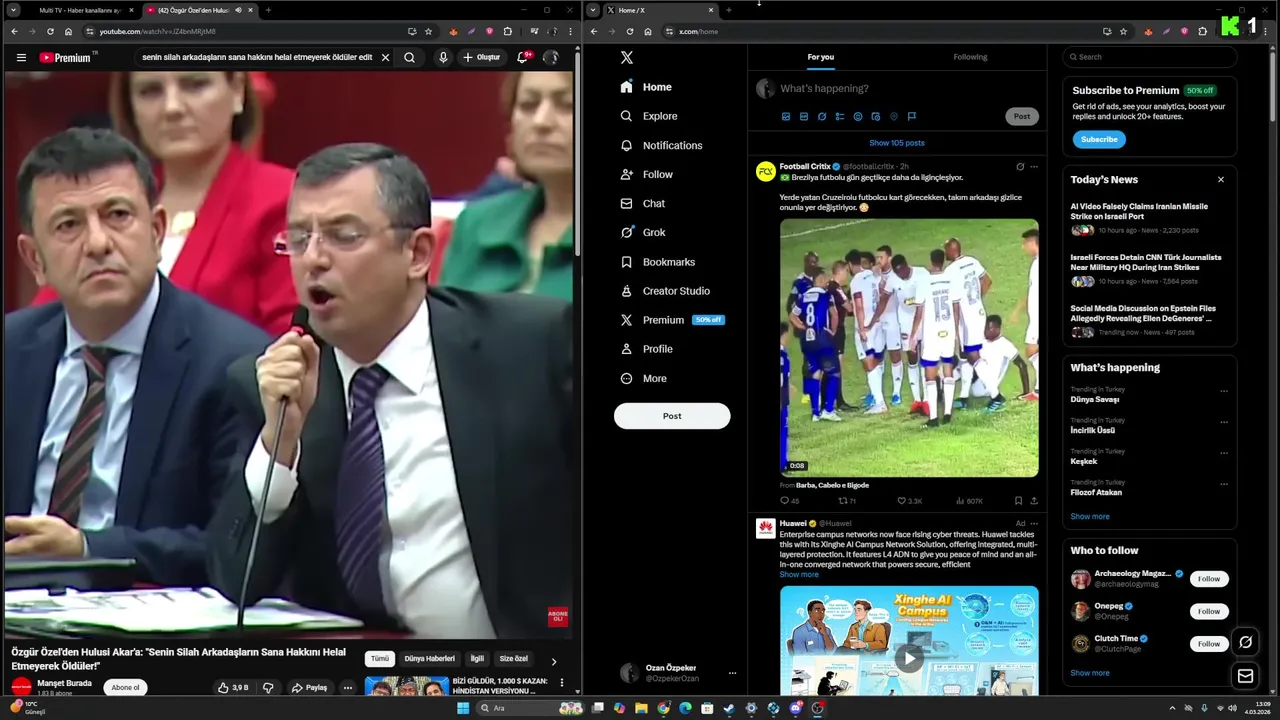
Task: Click the YouTube search magnifier button
Action: 409,58
